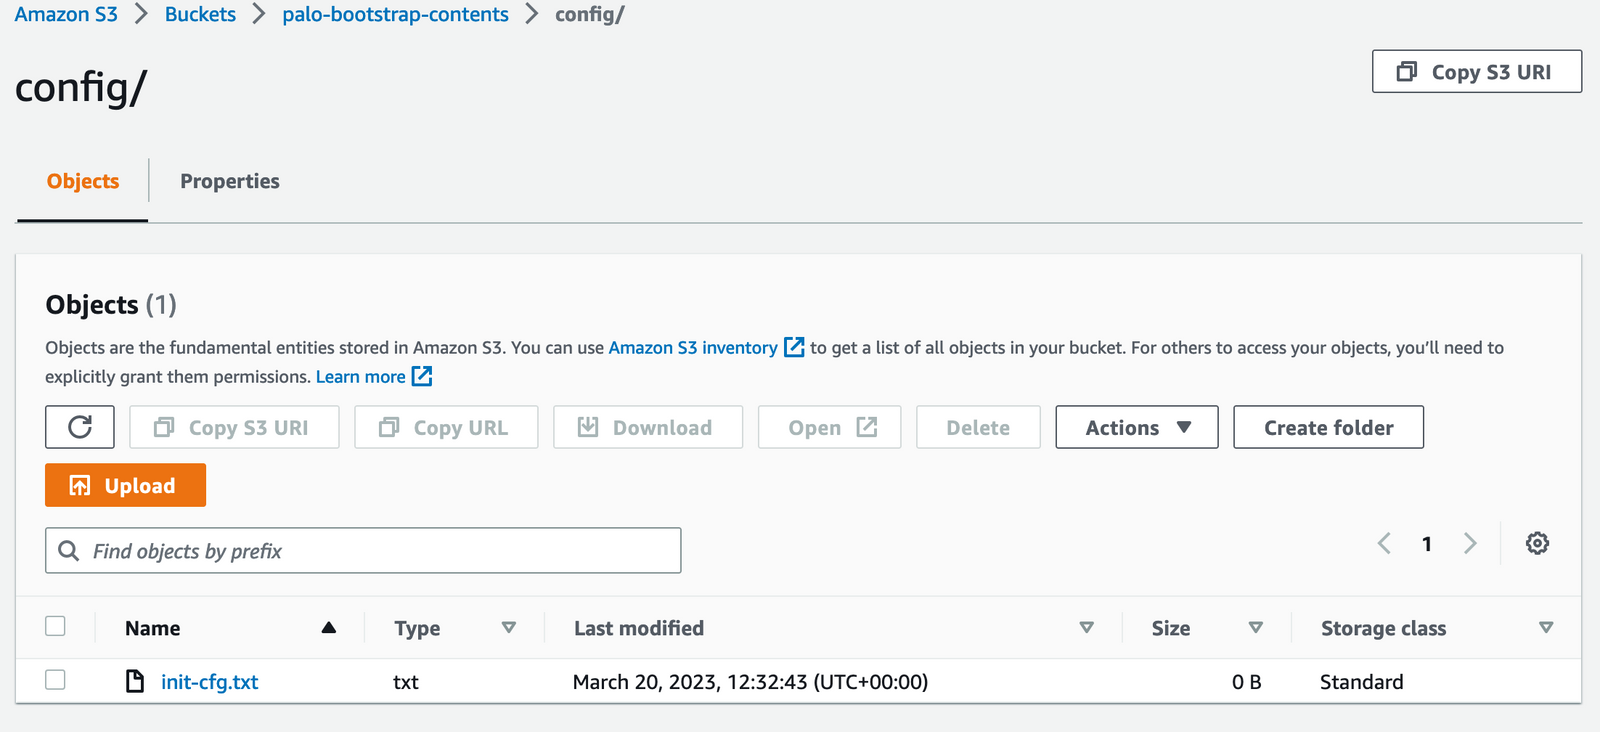
Task: Click the March 20, 2023 timestamp cell
Action: [750, 681]
